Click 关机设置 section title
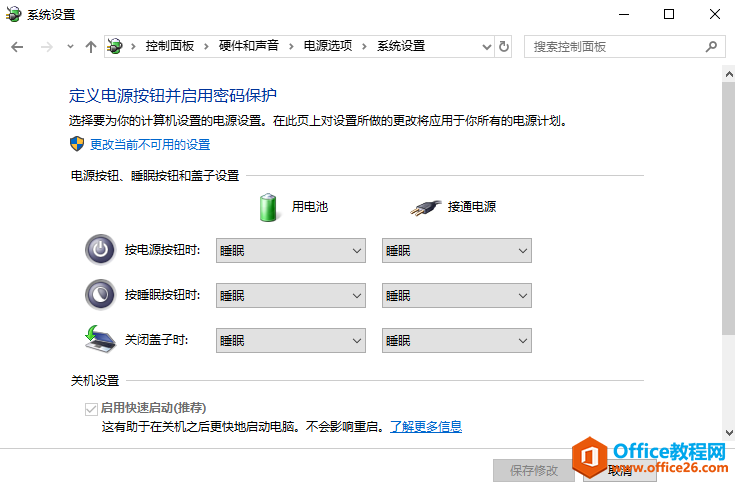This screenshot has width=735, height=485. pos(95,381)
